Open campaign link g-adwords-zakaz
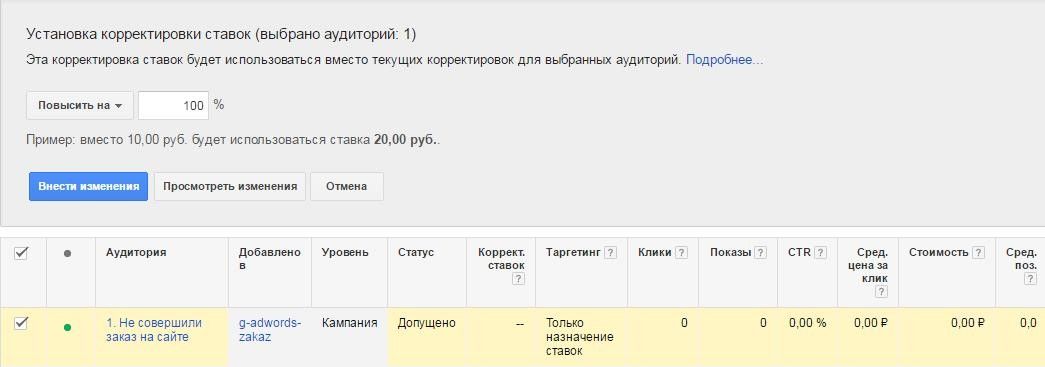This screenshot has height=367, width=1045. pos(270,330)
